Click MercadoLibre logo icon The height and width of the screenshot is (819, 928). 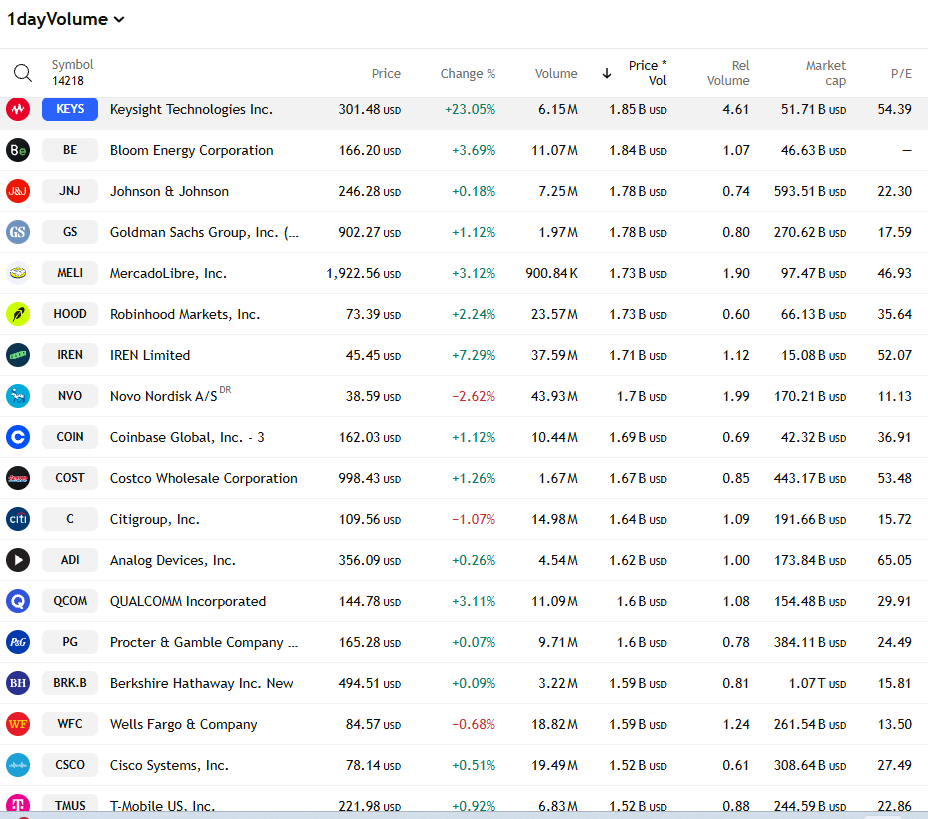[18, 273]
